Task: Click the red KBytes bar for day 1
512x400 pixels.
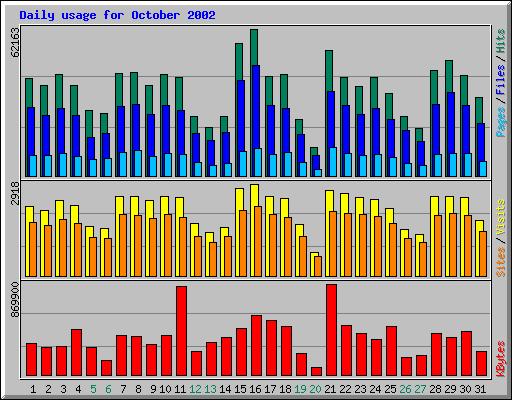Action: click(31, 359)
